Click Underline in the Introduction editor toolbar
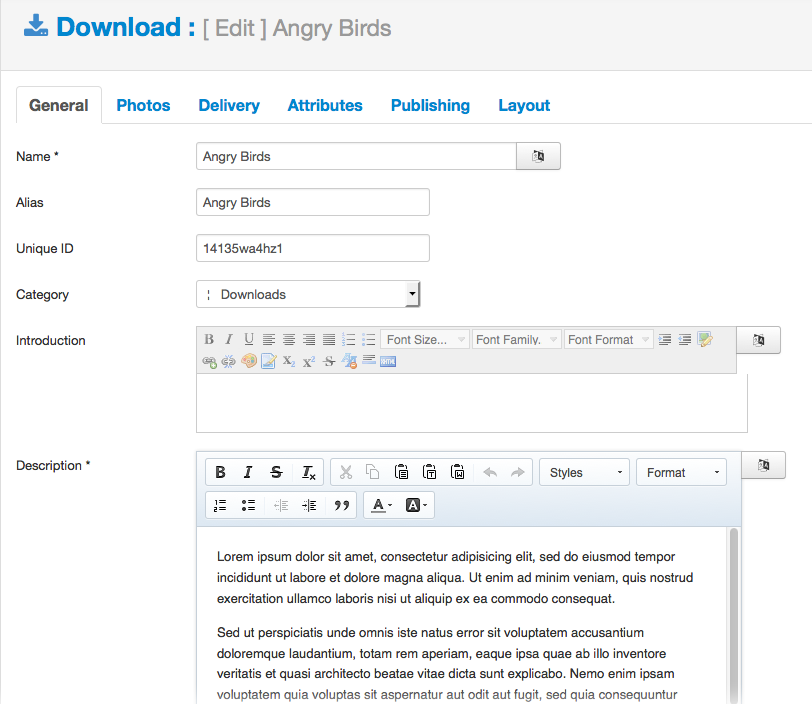812x704 pixels. tap(249, 339)
